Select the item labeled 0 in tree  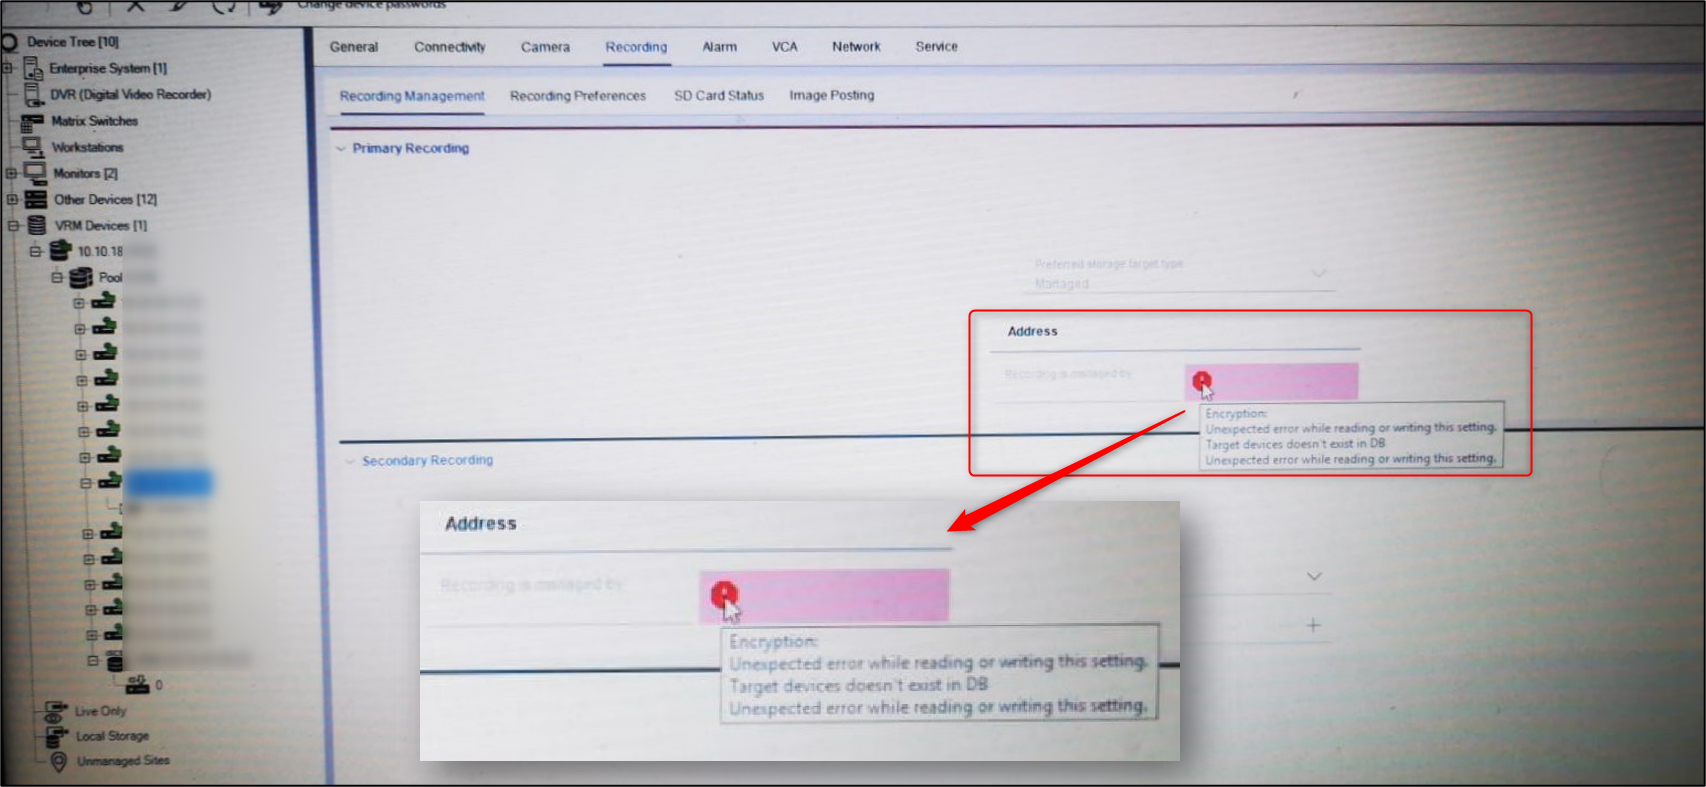click(158, 686)
